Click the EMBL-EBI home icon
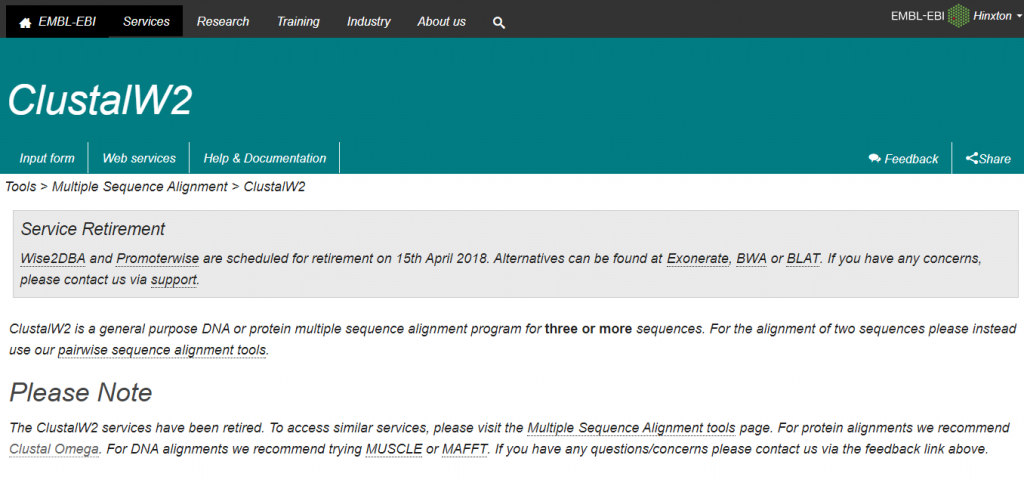The width and height of the screenshot is (1024, 480). coord(25,22)
